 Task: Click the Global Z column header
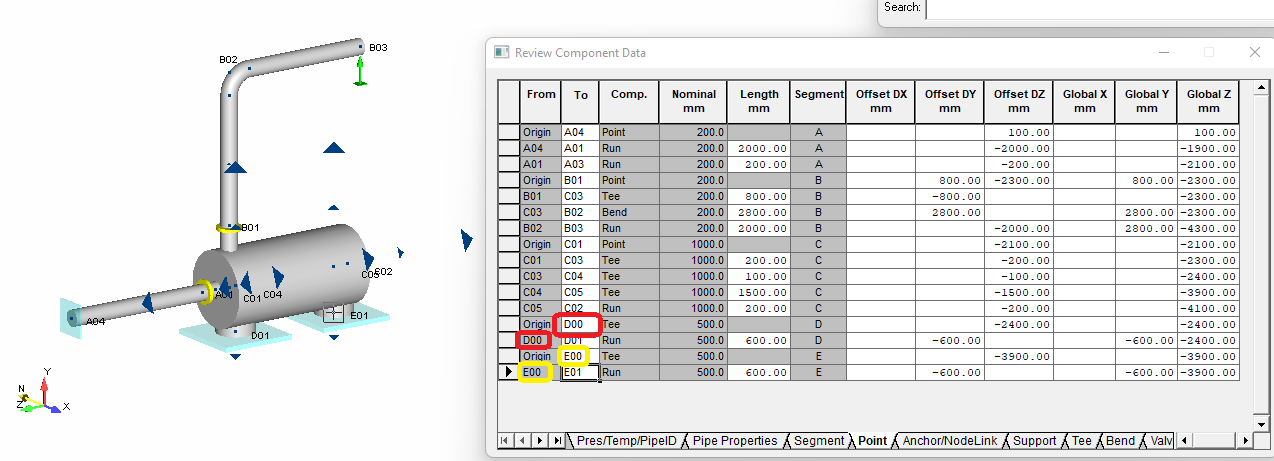(x=1208, y=101)
